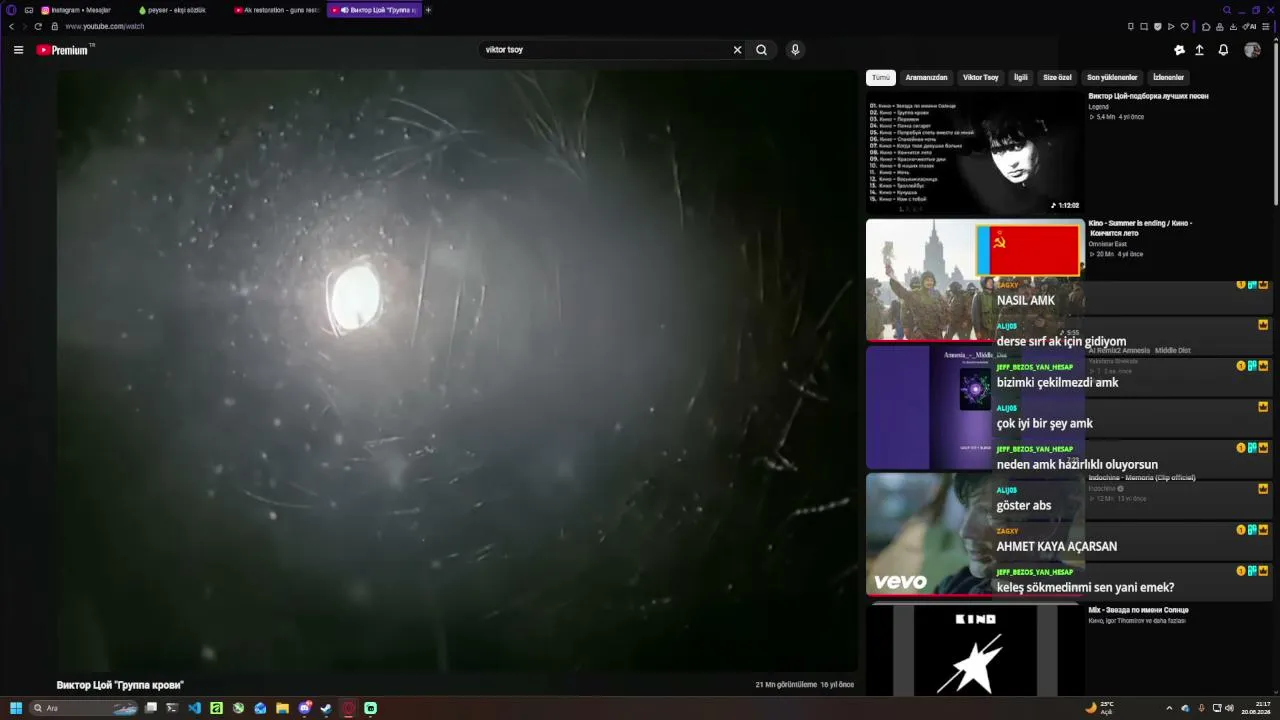Open the site lock info icon

coord(55,26)
